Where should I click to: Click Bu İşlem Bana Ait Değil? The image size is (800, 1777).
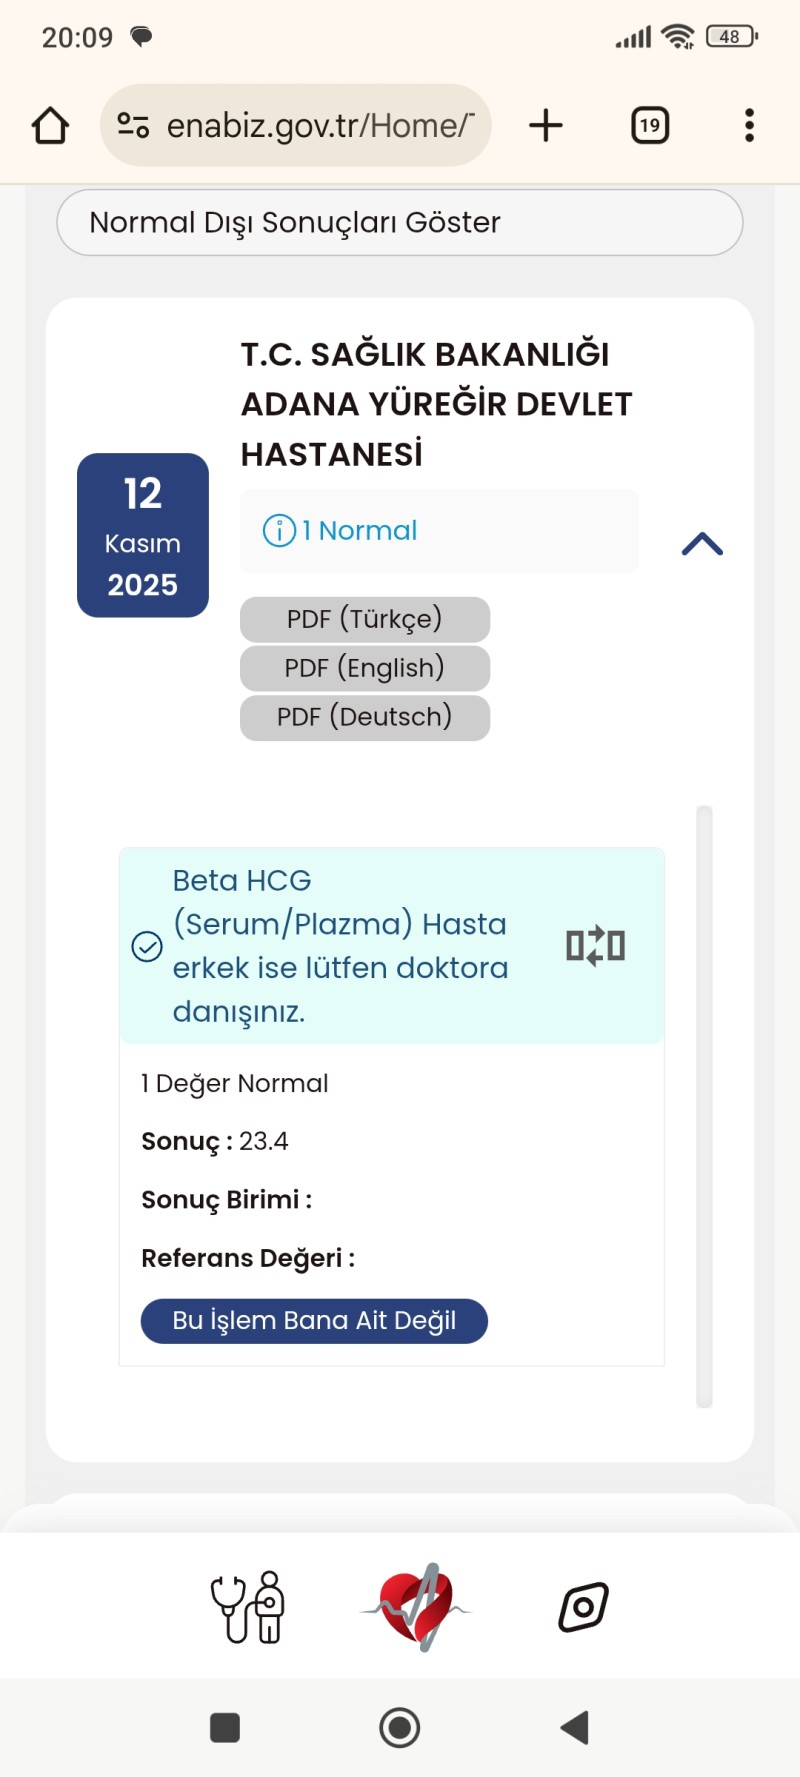[314, 1321]
